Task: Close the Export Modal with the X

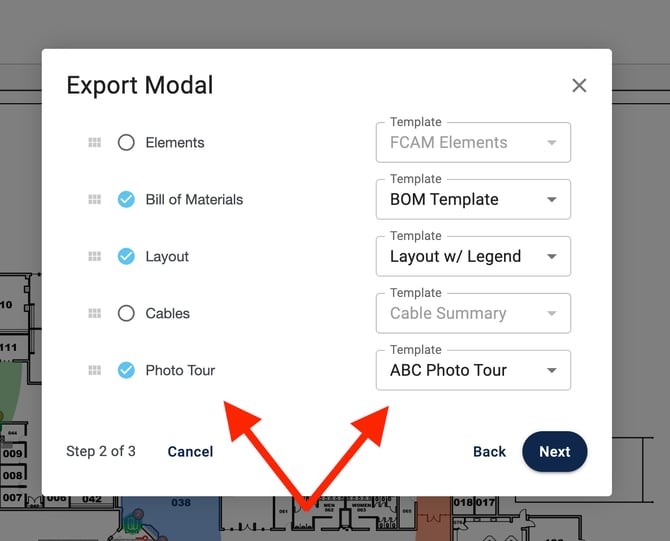Action: coord(579,86)
